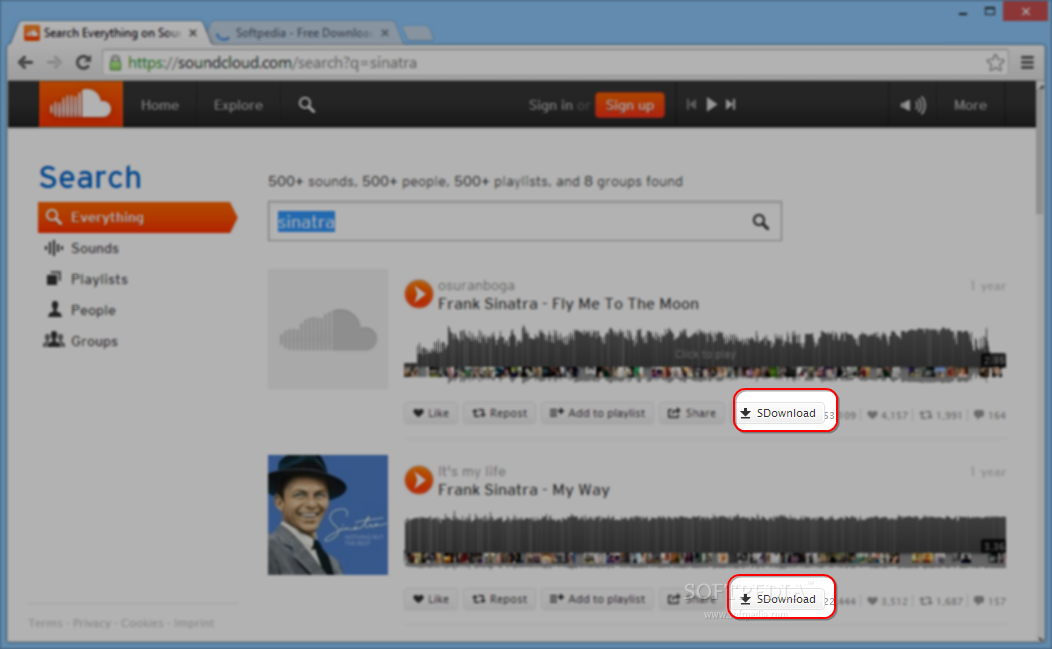
Task: Open uploader osuranboga profile
Action: 476,286
